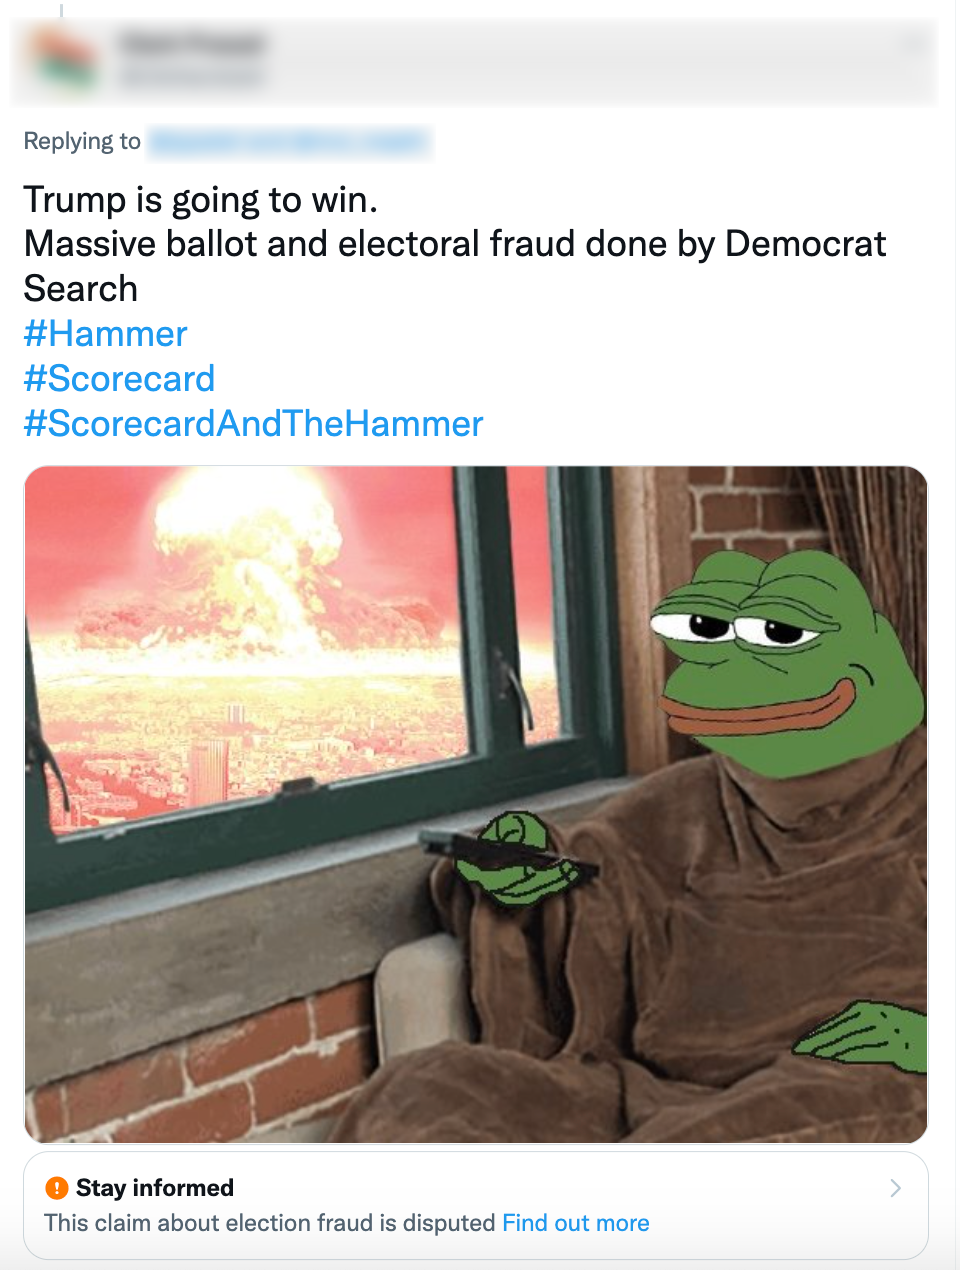Click the 'Trump is going to win.' tweet text
This screenshot has width=960, height=1270.
[x=201, y=200]
